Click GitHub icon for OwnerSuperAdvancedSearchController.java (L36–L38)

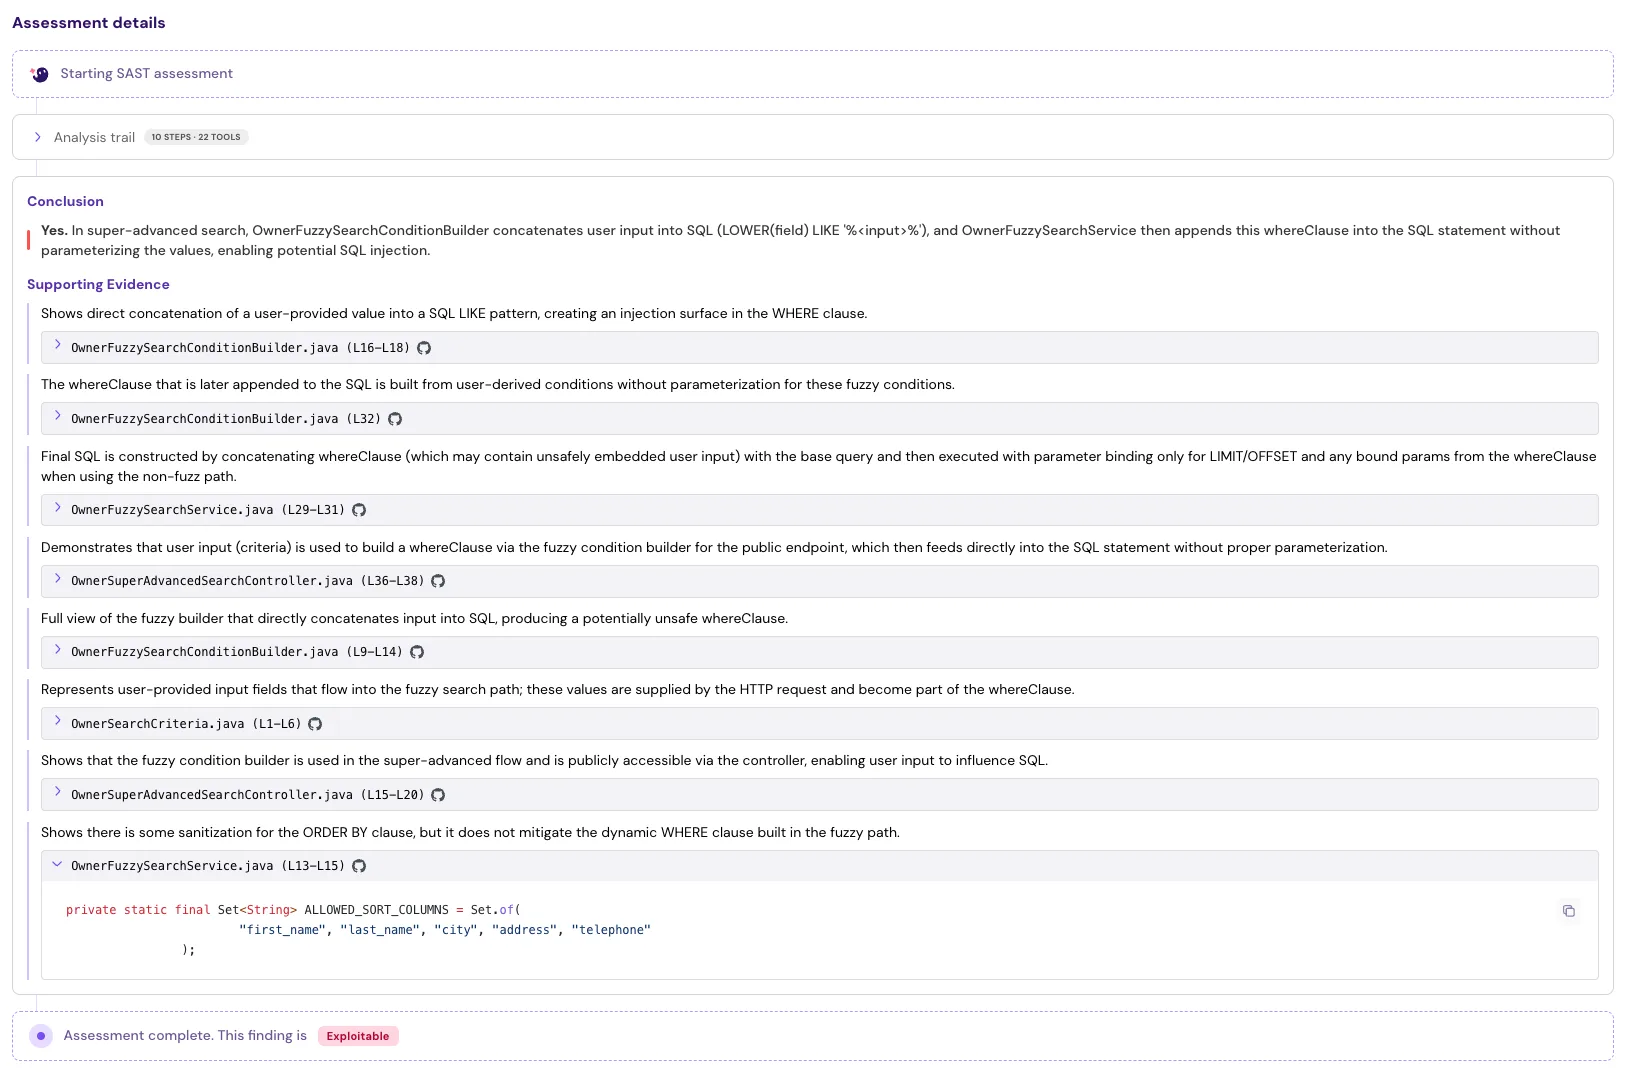click(438, 581)
